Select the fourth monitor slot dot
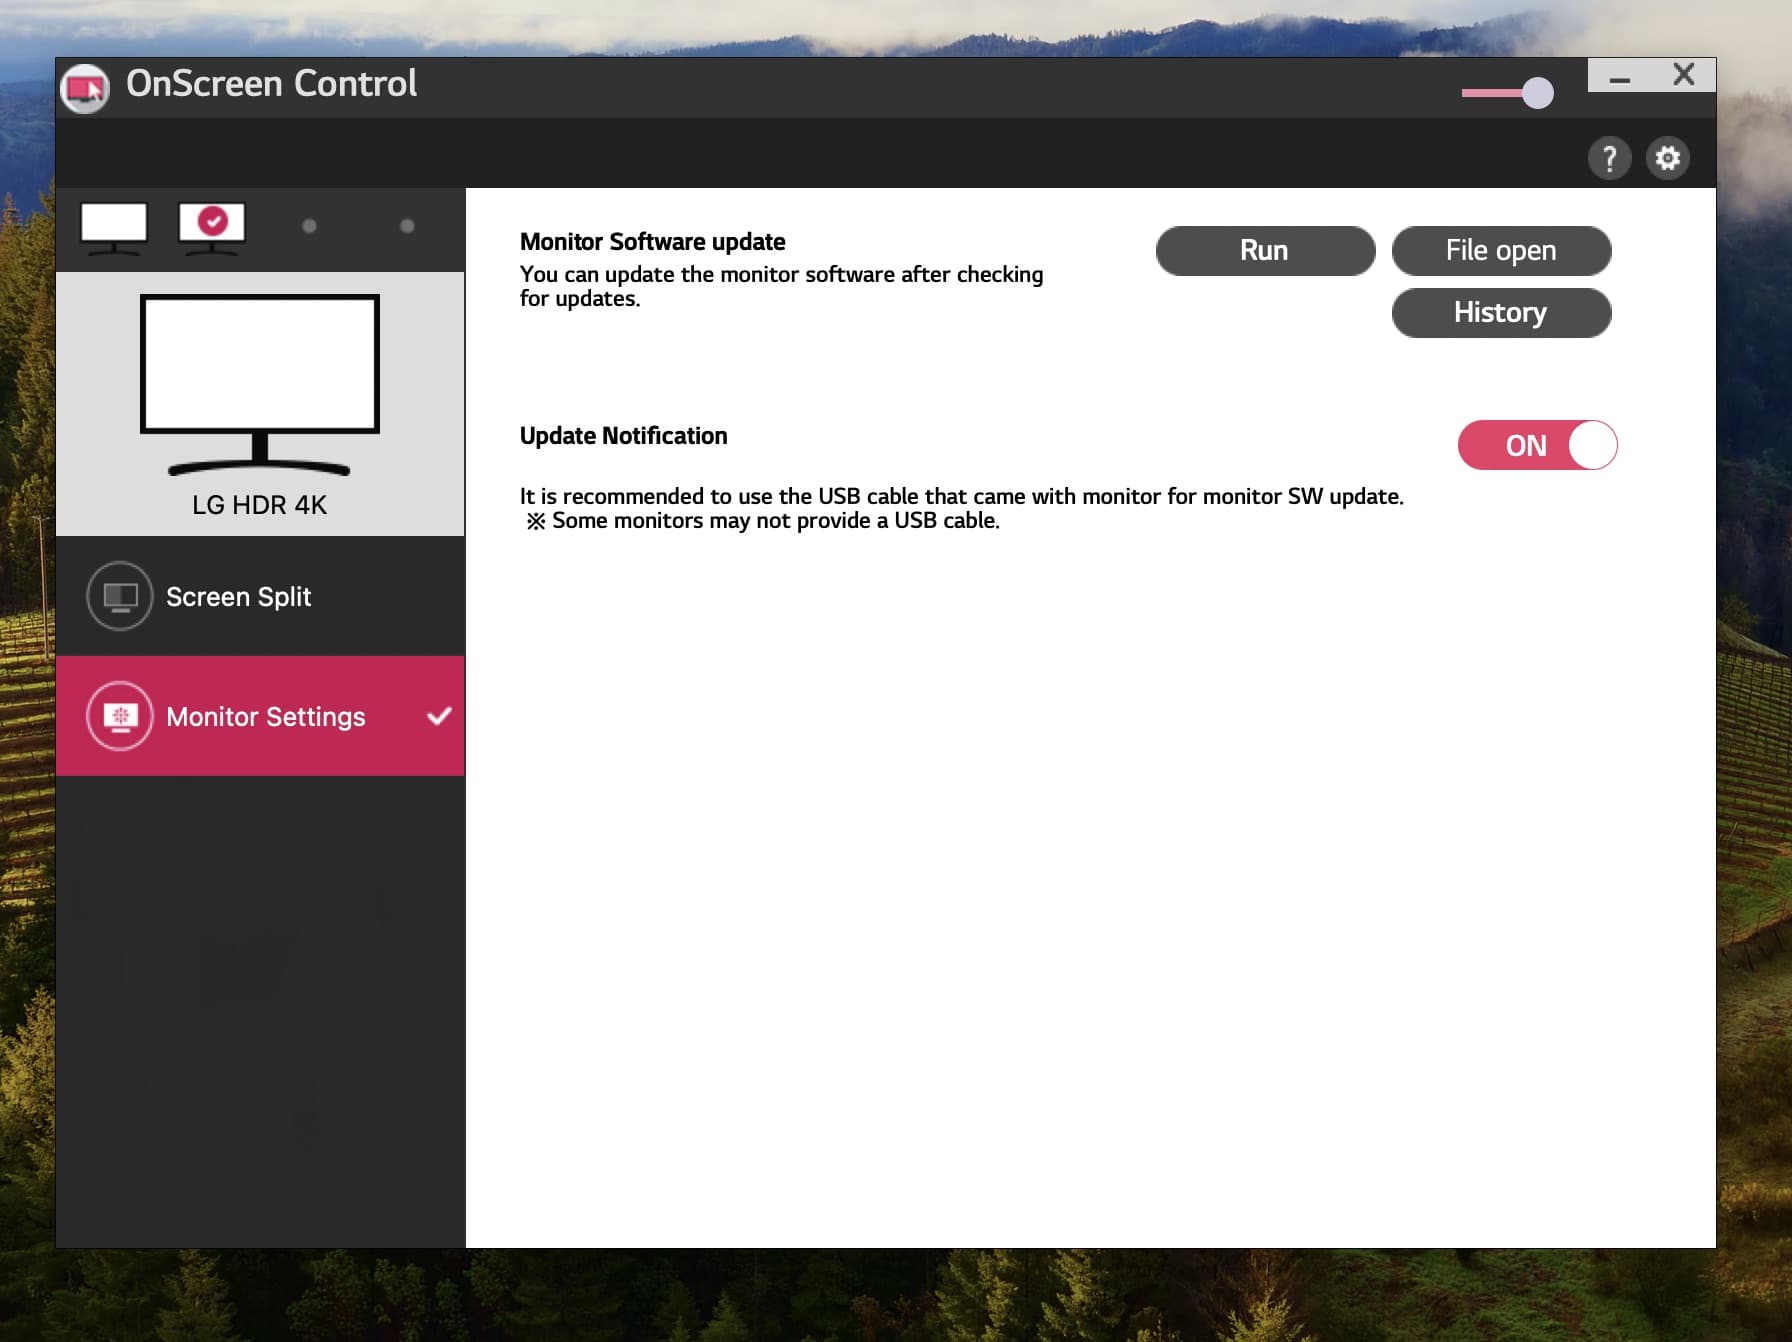 406,226
